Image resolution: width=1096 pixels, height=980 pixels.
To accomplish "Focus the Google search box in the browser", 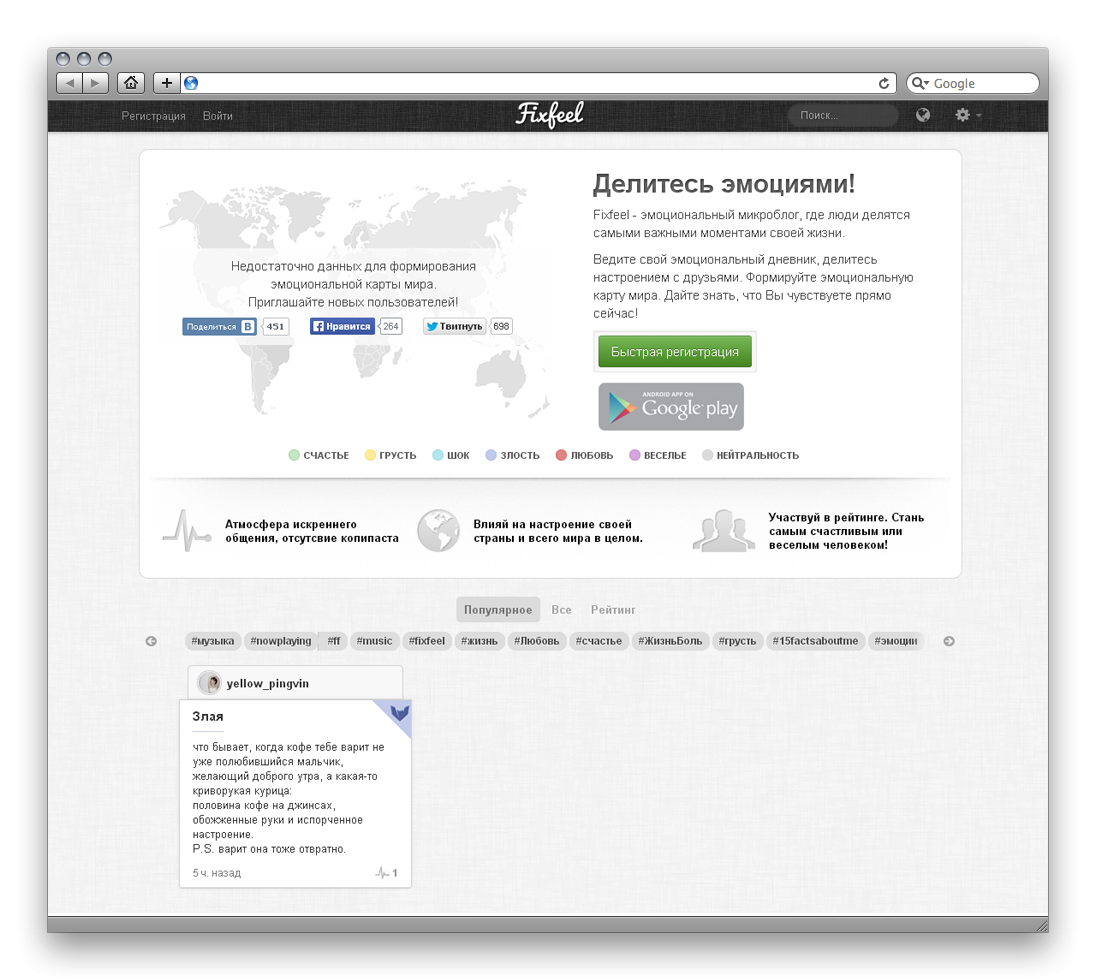I will [973, 83].
